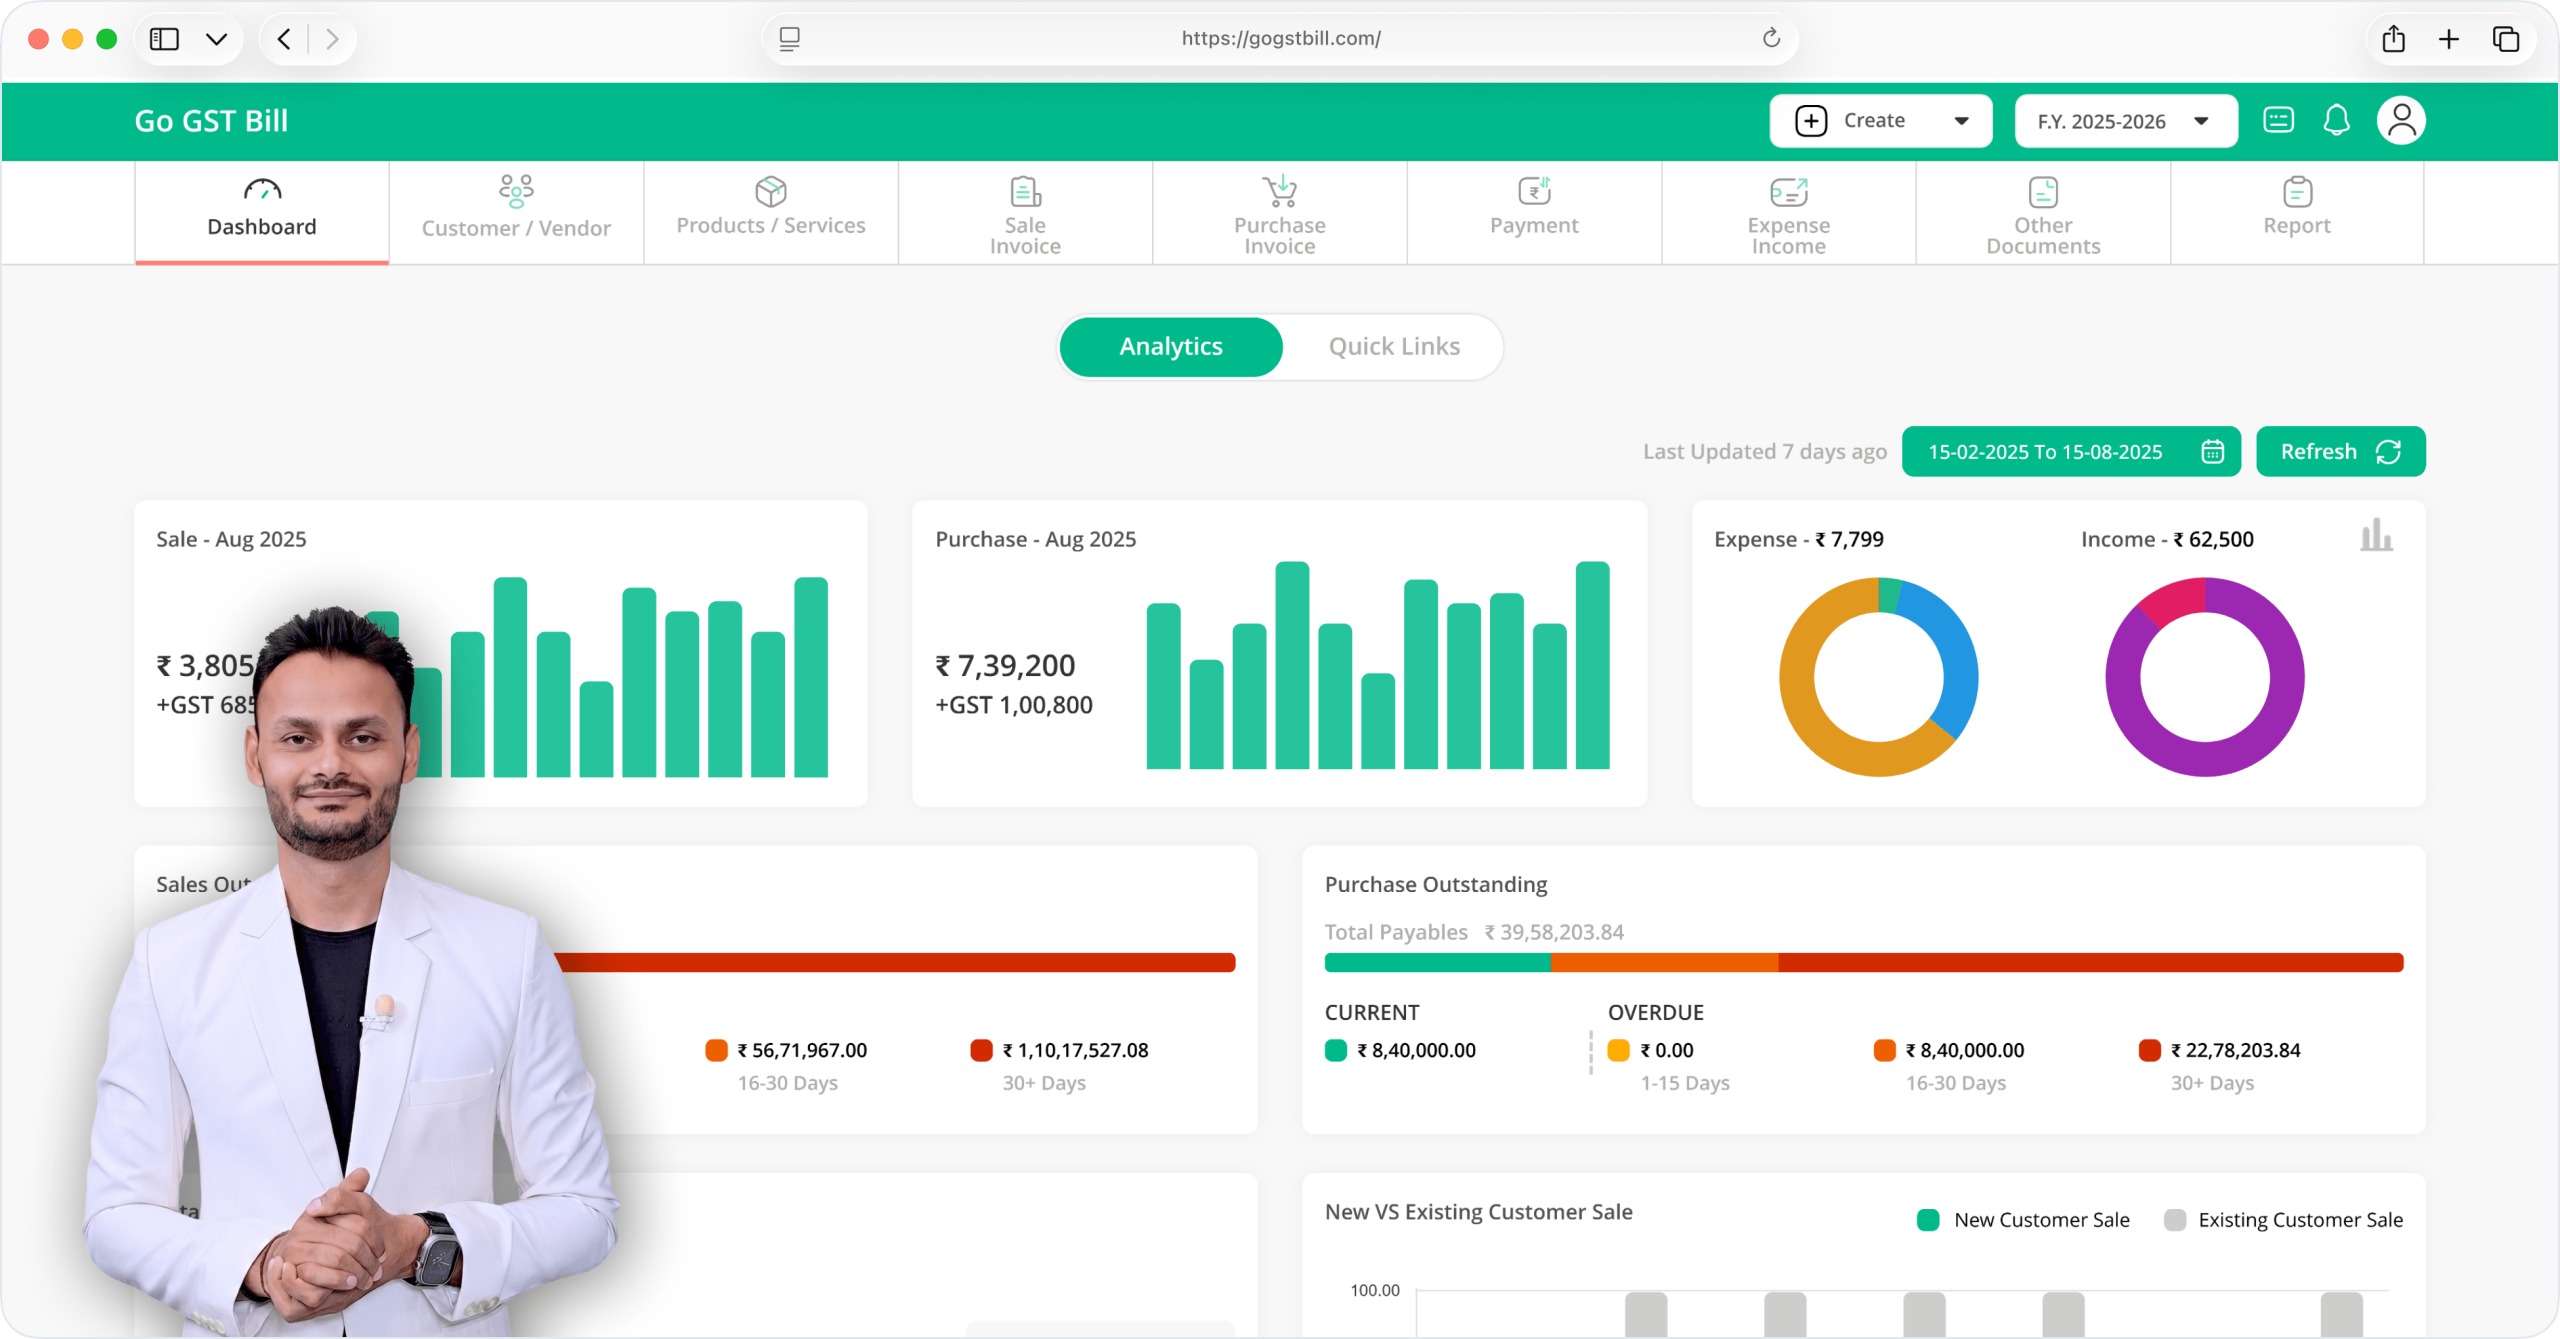
Task: Click the Refresh button
Action: pos(2340,452)
